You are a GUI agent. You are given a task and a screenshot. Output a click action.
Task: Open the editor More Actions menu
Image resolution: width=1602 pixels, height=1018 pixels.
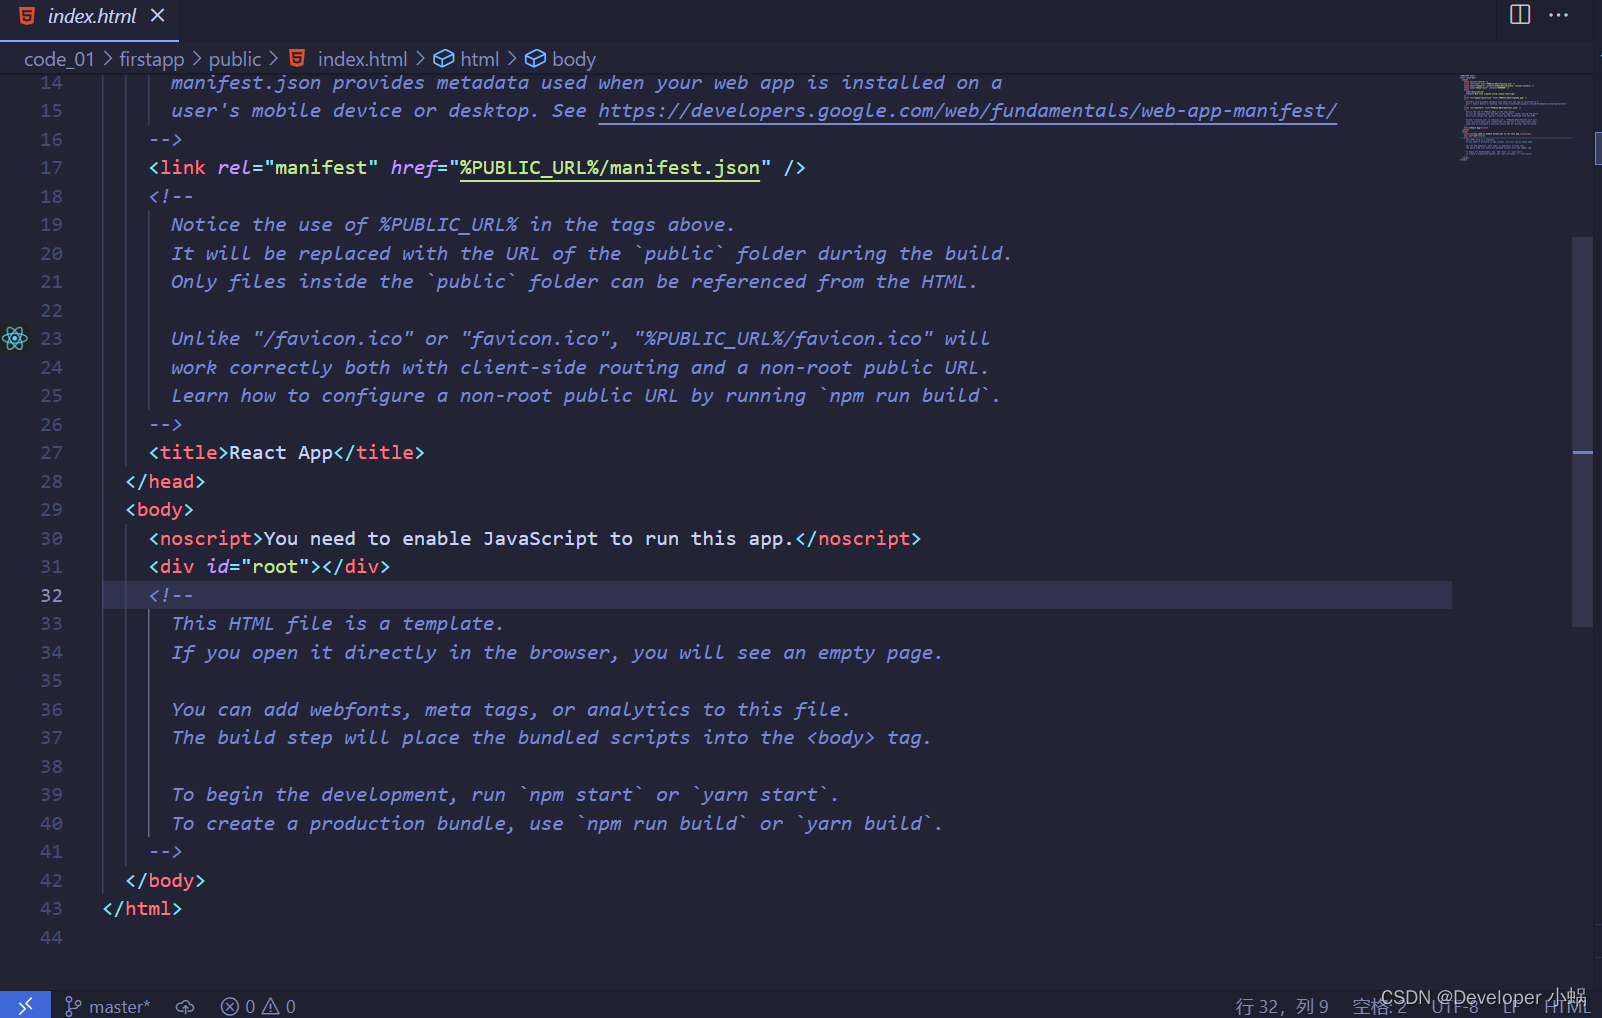click(1559, 15)
